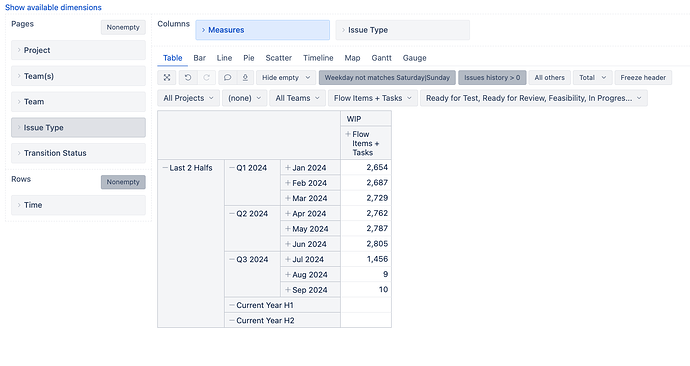The image size is (690, 366).
Task: Click the export download icon
Action: coord(245,77)
